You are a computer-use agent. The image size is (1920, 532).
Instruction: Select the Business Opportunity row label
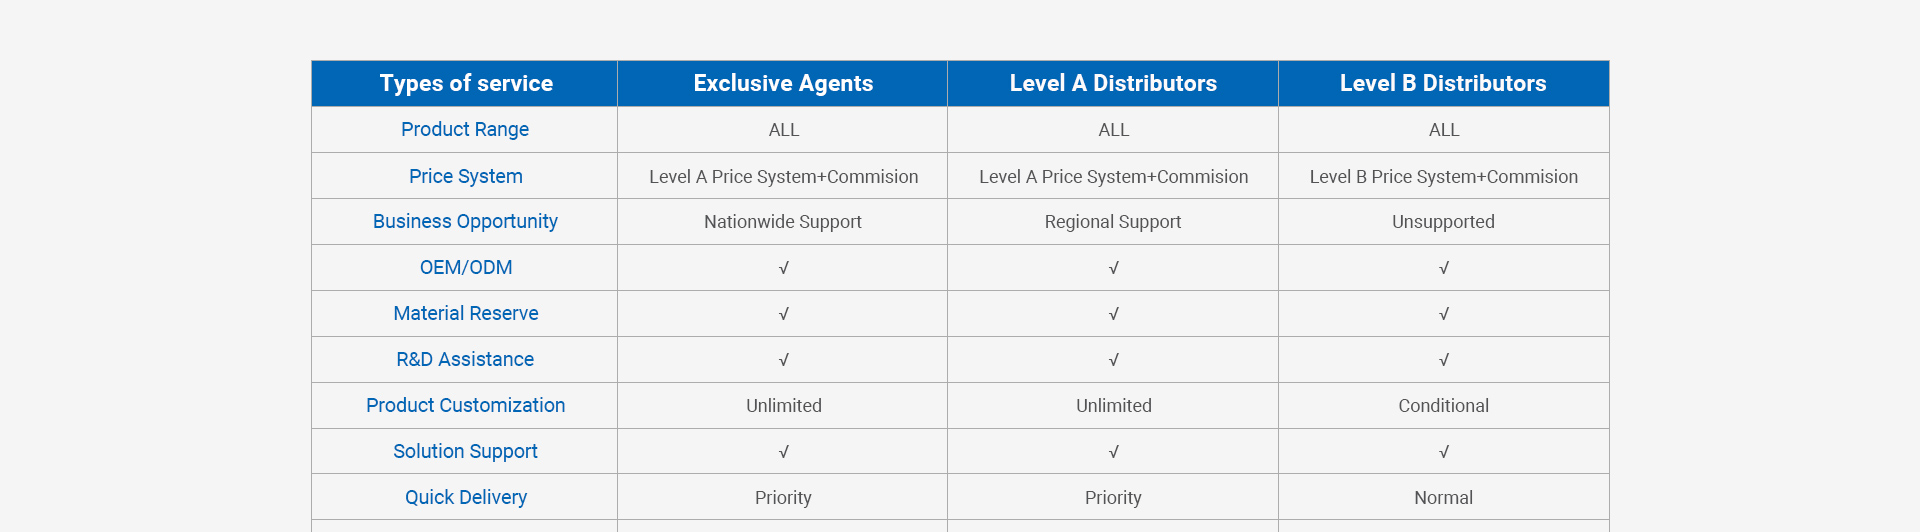tap(465, 222)
